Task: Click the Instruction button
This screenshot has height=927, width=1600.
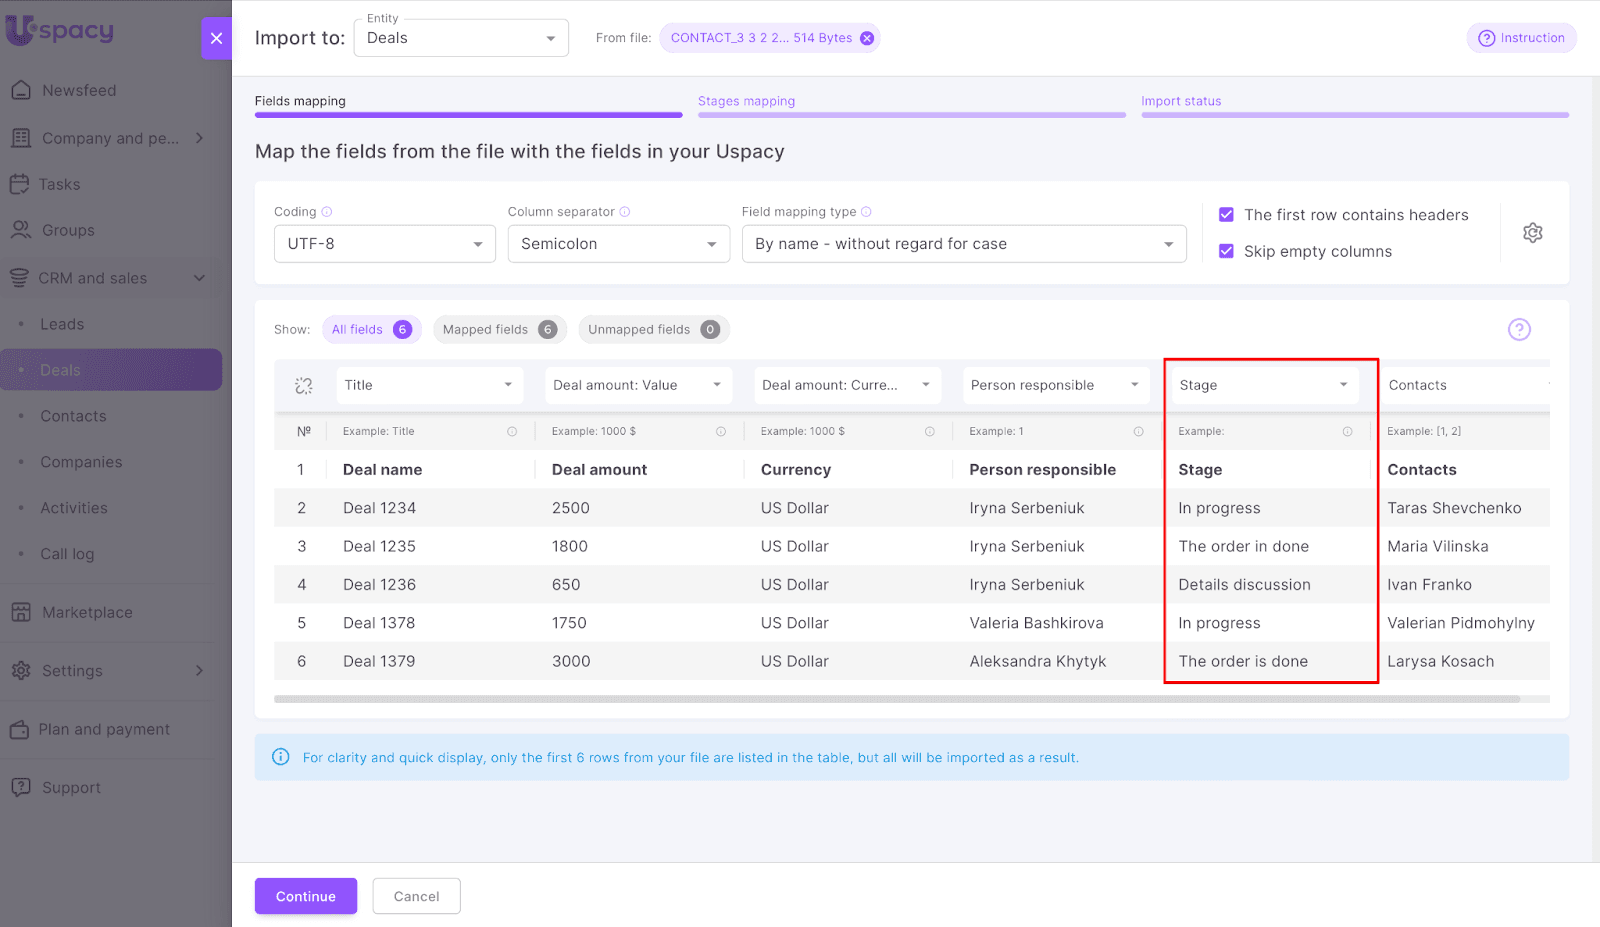Action: coord(1521,38)
